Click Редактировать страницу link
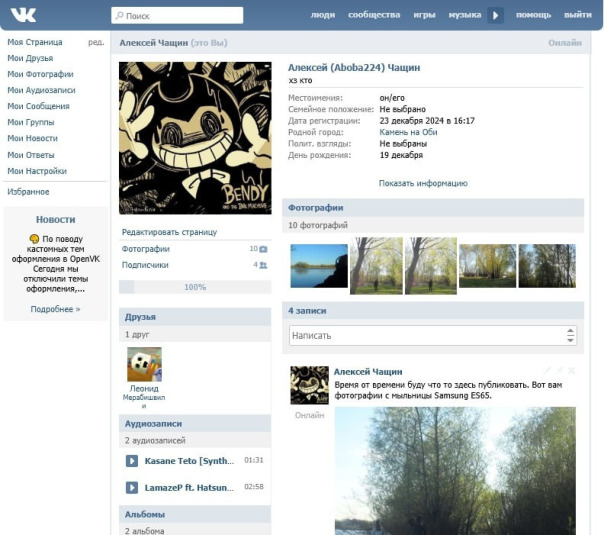 point(169,232)
